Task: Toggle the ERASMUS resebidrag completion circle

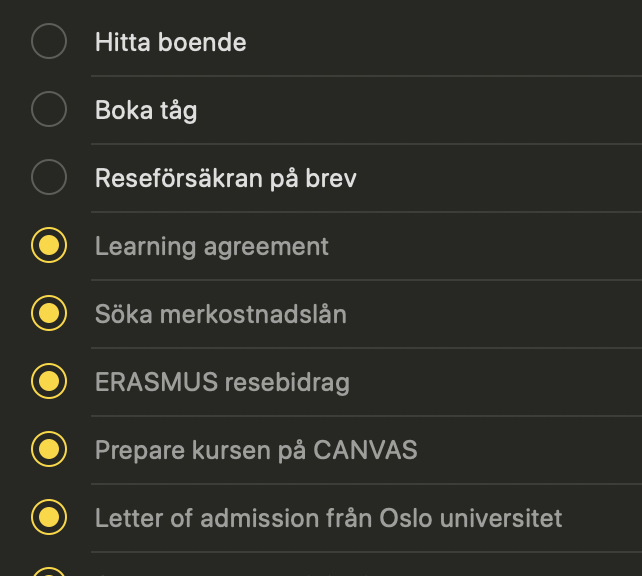Action: pos(49,381)
